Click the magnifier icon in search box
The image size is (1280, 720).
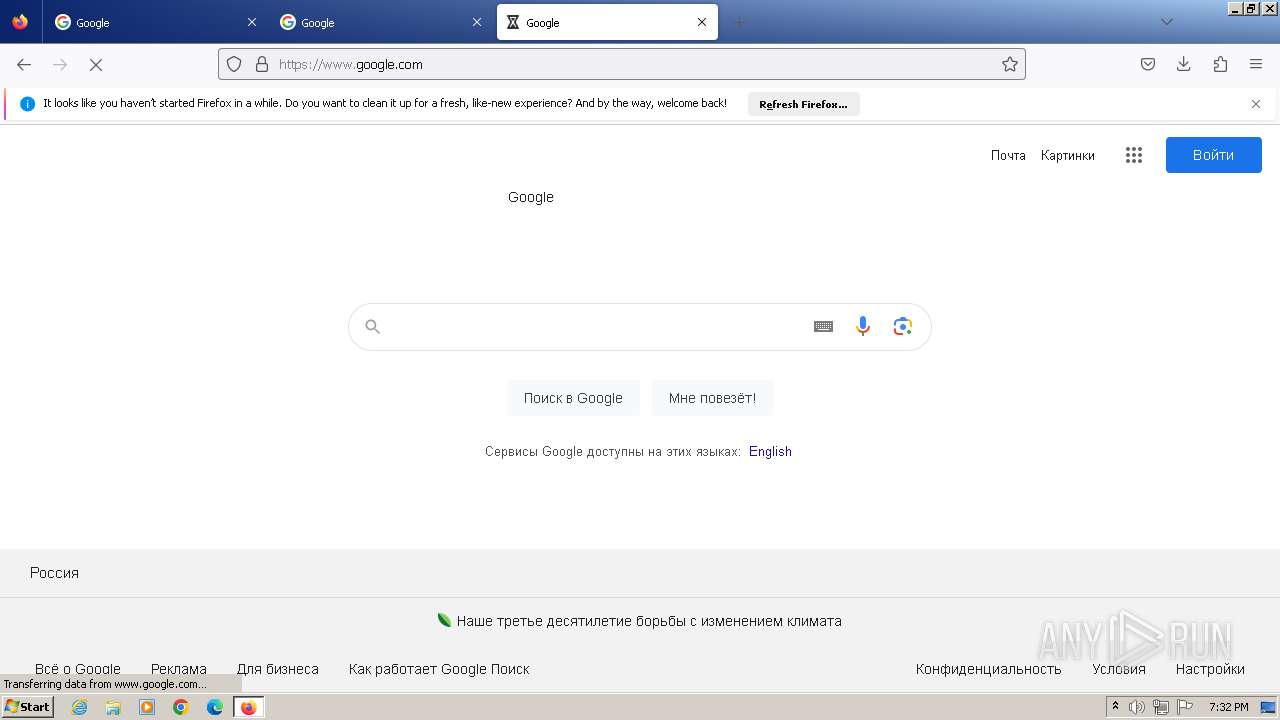click(x=373, y=326)
